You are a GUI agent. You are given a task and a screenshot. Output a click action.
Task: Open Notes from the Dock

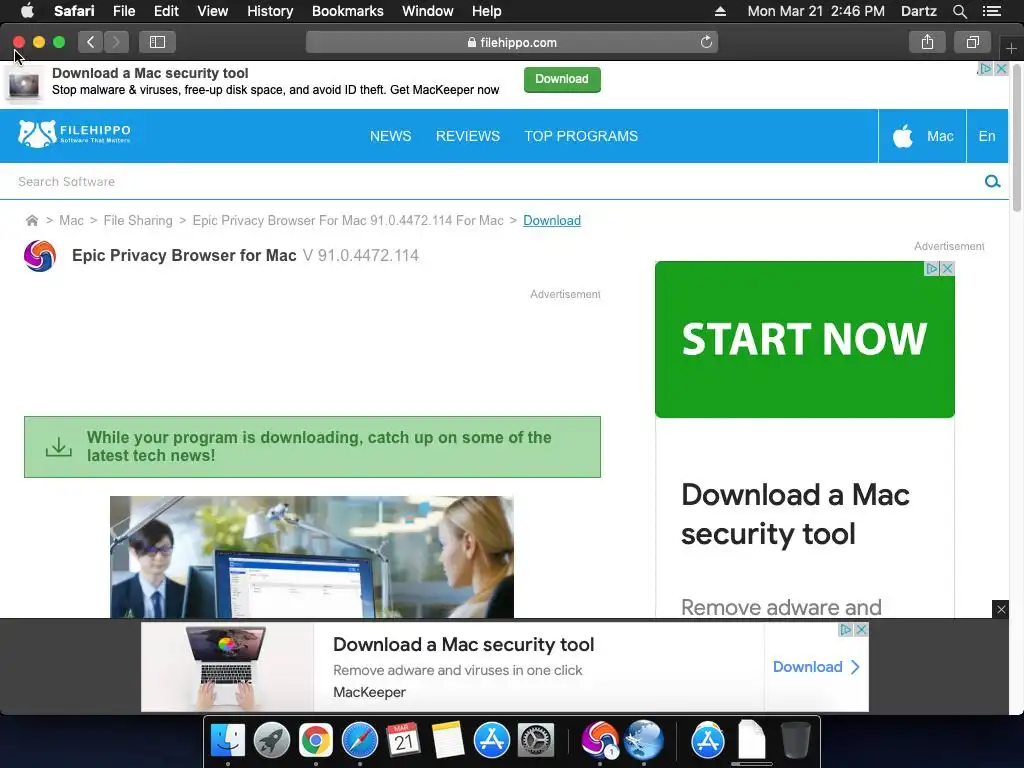tap(447, 741)
